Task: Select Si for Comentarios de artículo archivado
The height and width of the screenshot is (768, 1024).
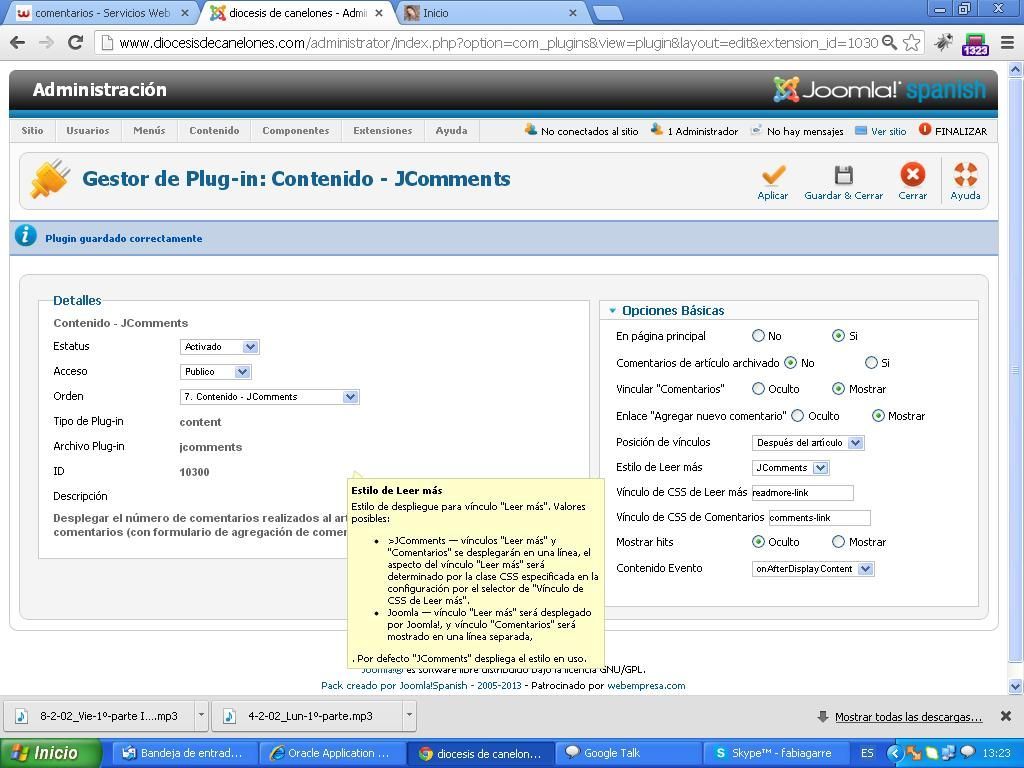Action: (871, 362)
